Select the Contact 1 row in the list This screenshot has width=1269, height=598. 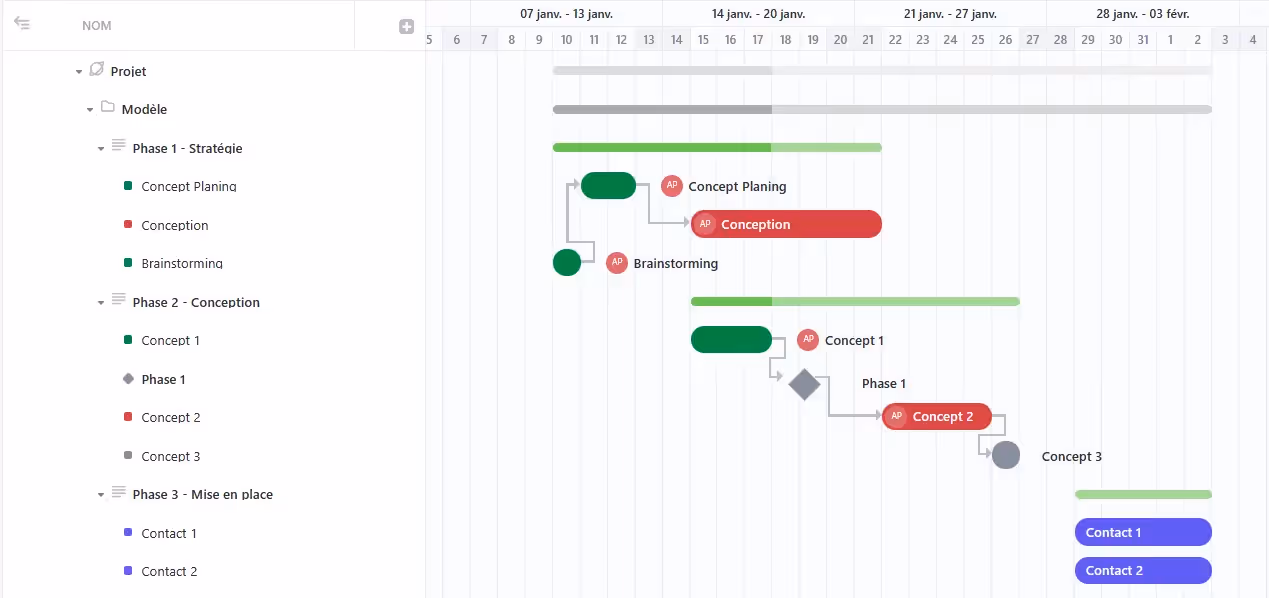click(169, 534)
